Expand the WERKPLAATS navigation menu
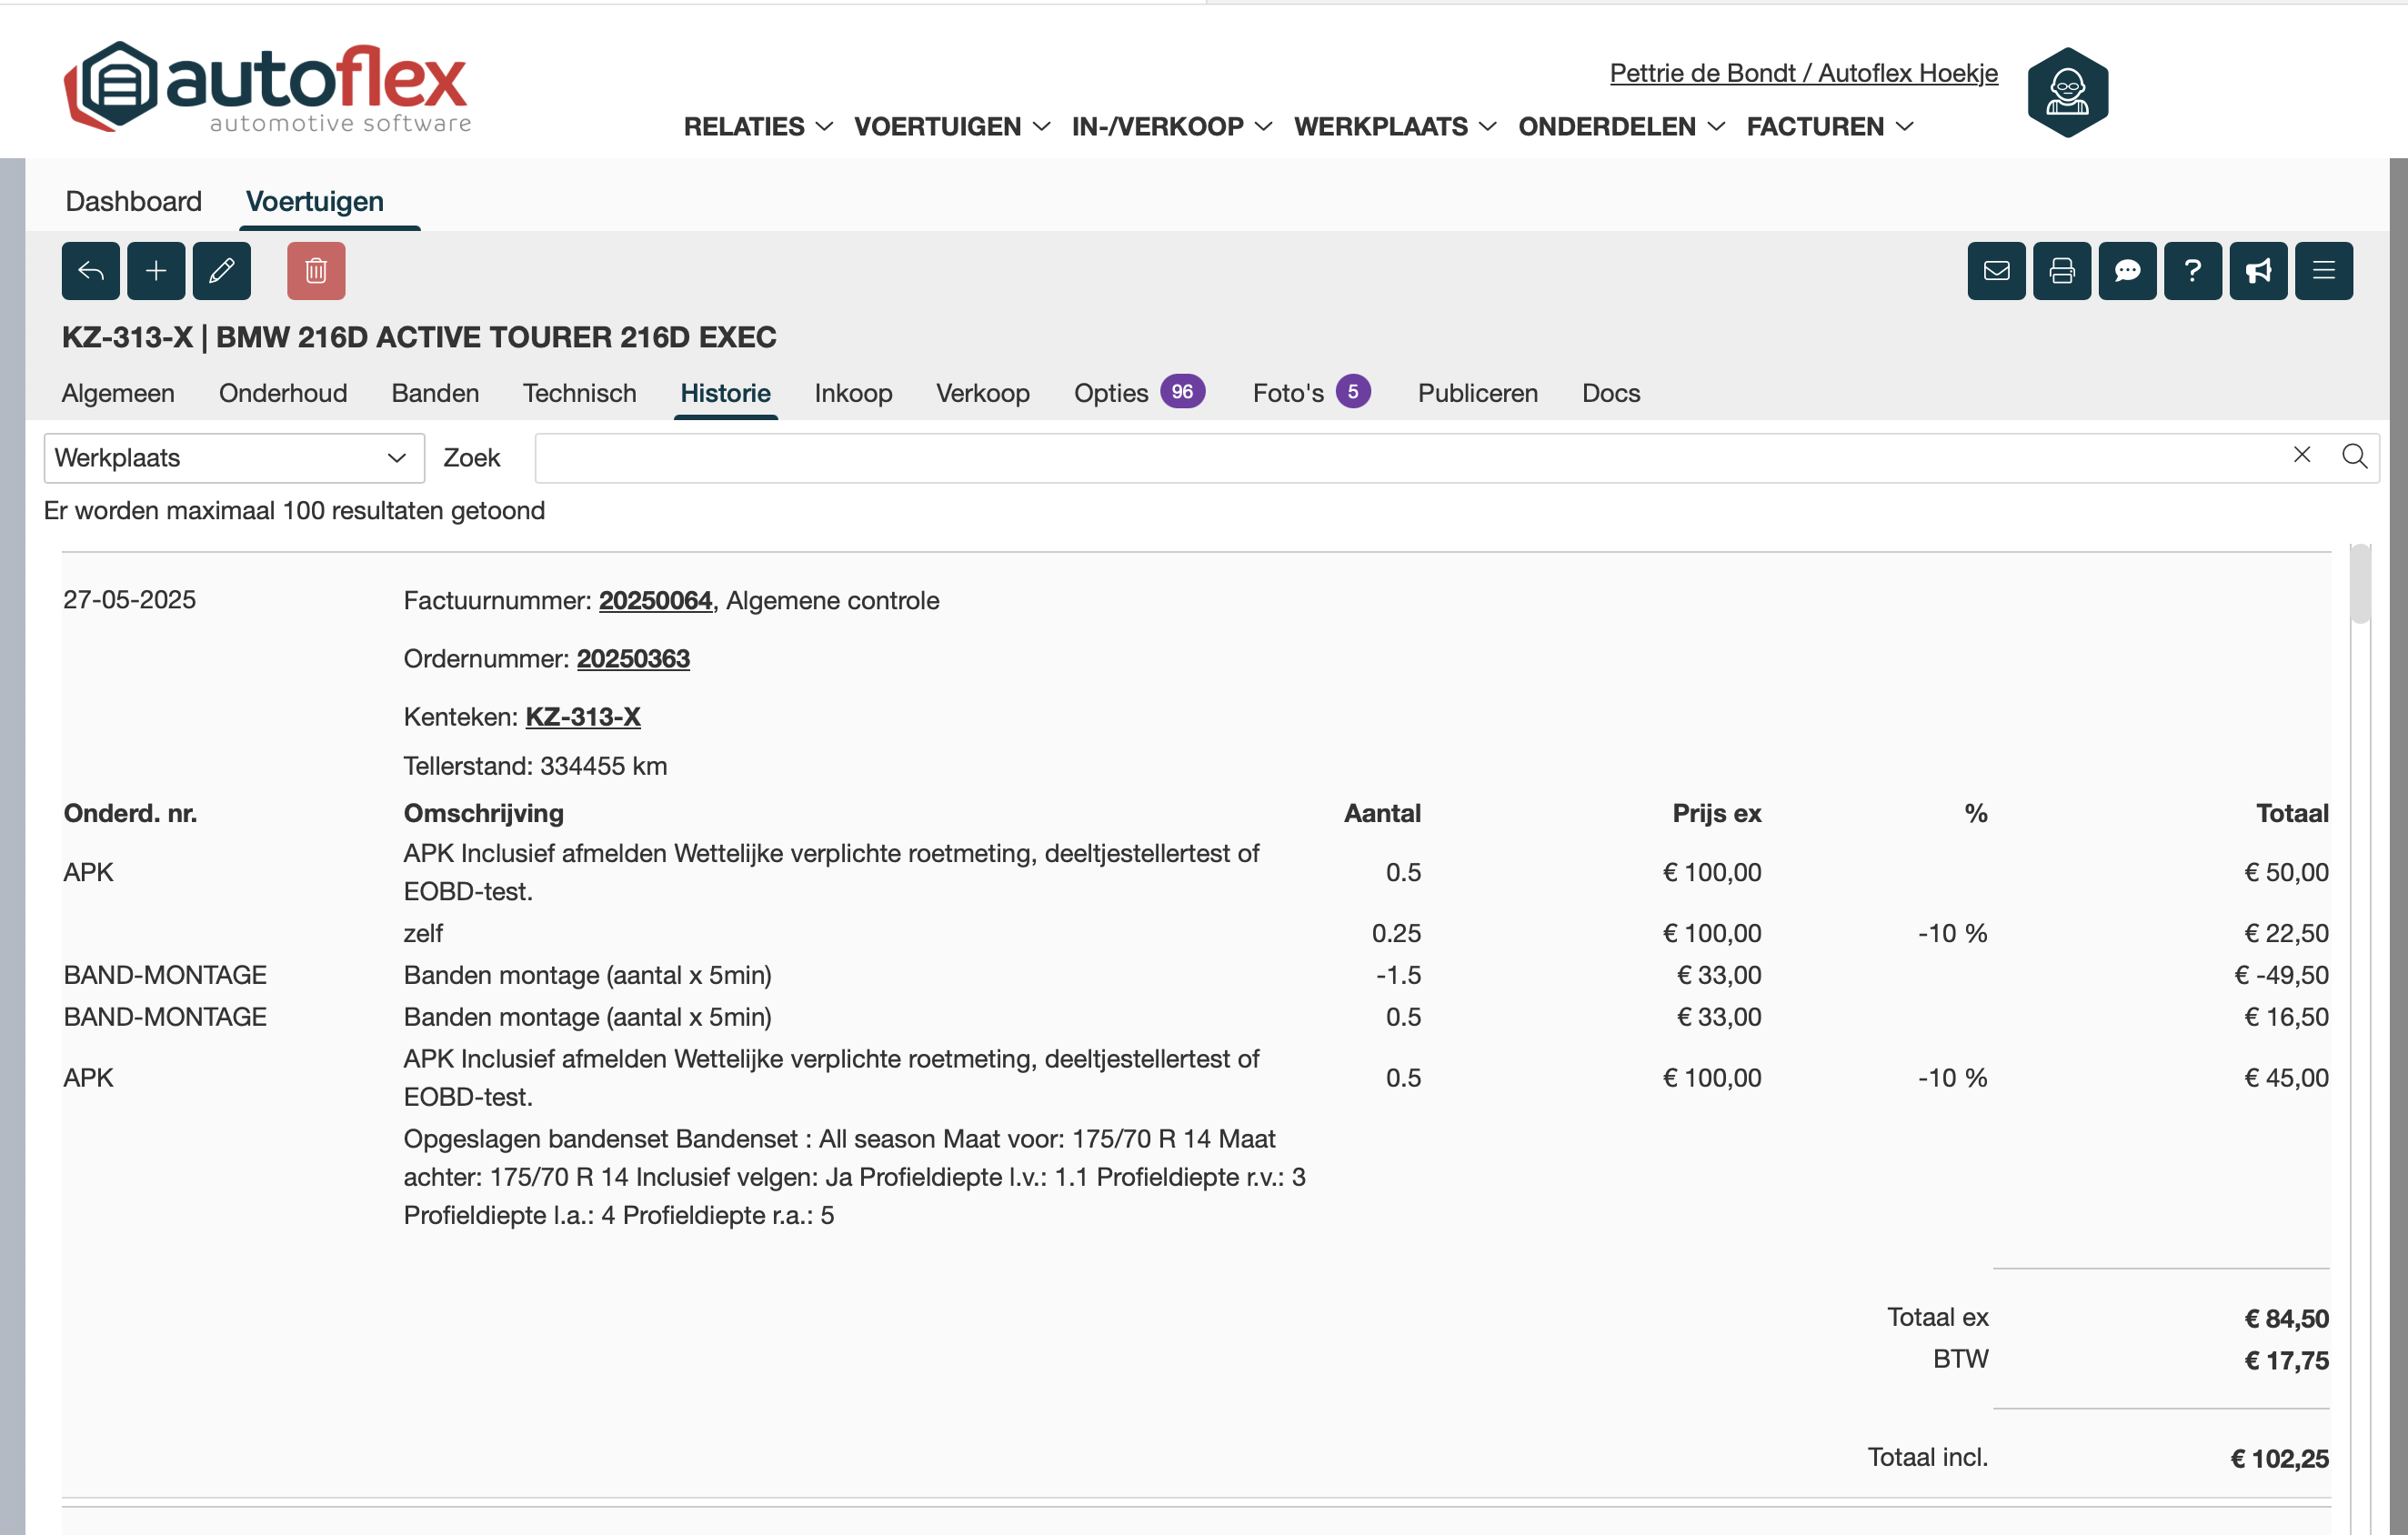 (1394, 127)
